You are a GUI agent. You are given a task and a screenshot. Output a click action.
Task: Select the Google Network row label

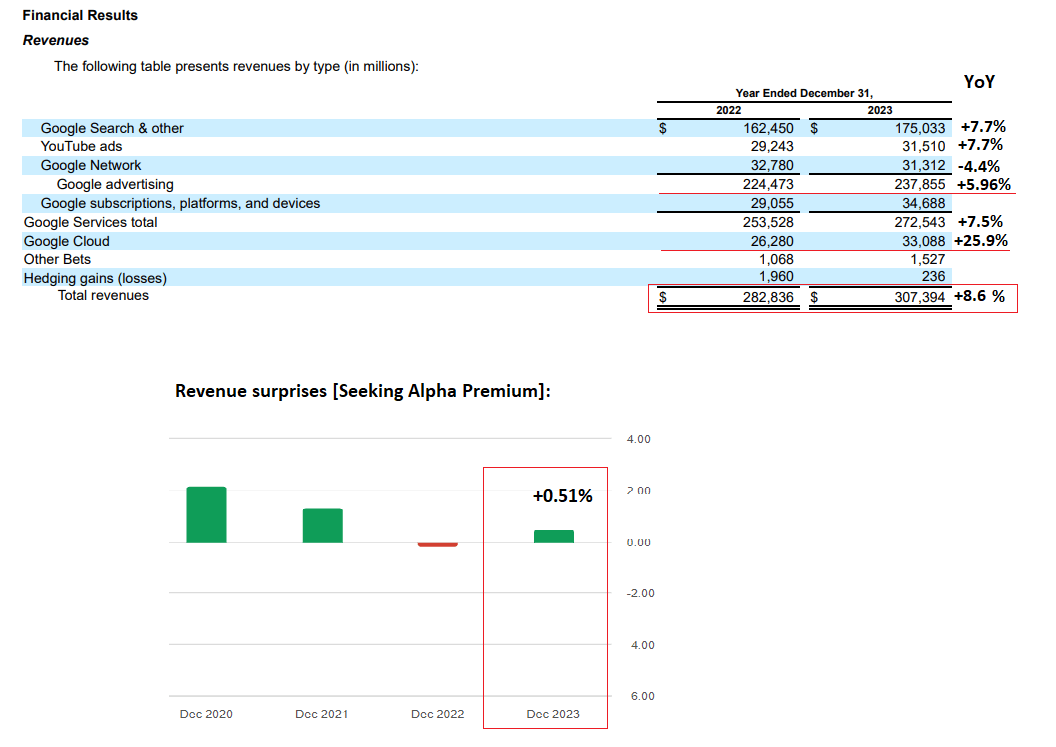pyautogui.click(x=91, y=166)
